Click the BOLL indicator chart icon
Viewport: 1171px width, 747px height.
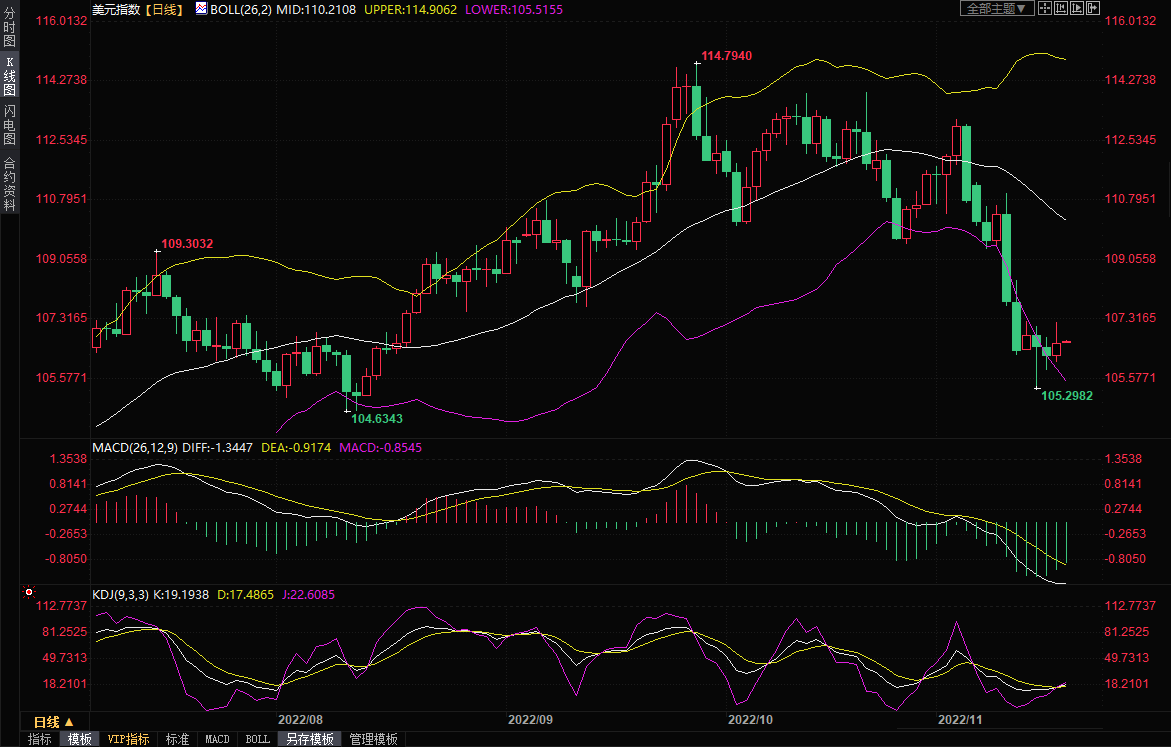(x=201, y=8)
